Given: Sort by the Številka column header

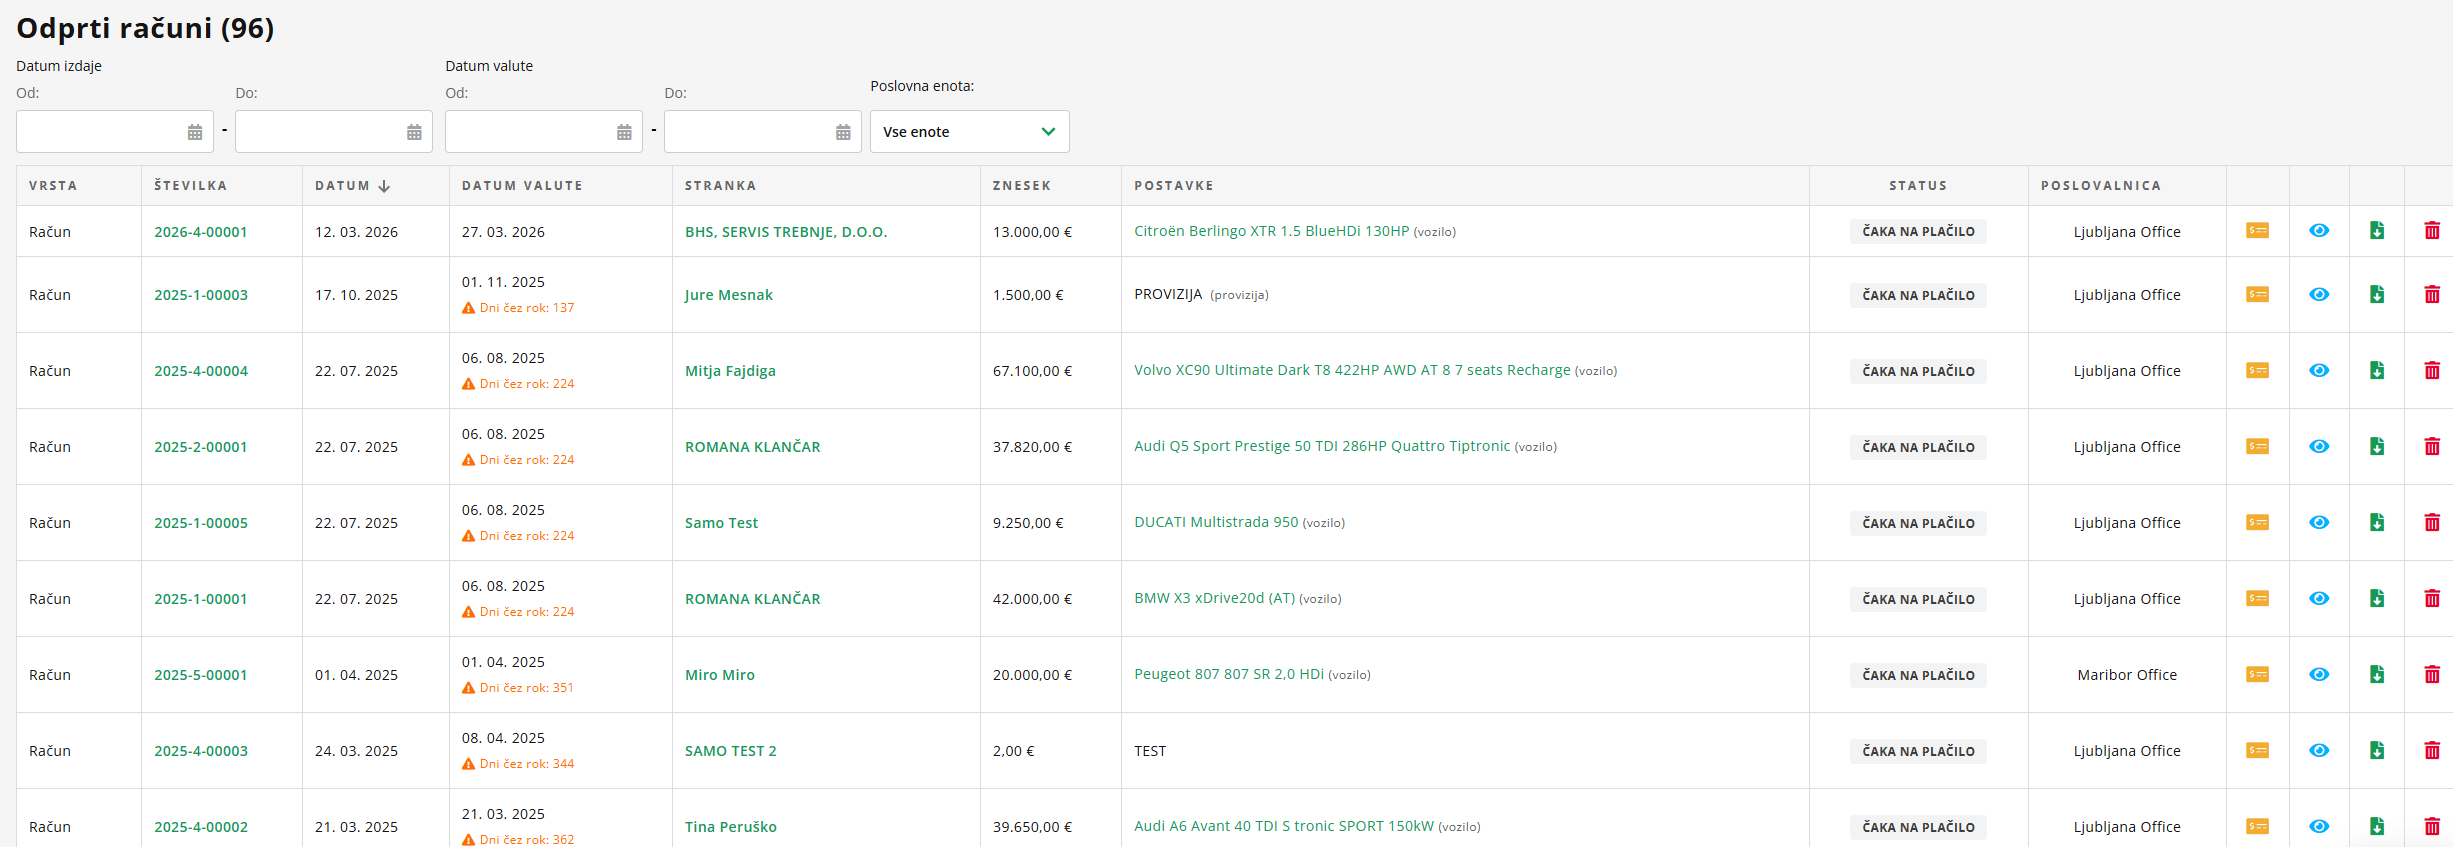Looking at the screenshot, I should point(190,186).
